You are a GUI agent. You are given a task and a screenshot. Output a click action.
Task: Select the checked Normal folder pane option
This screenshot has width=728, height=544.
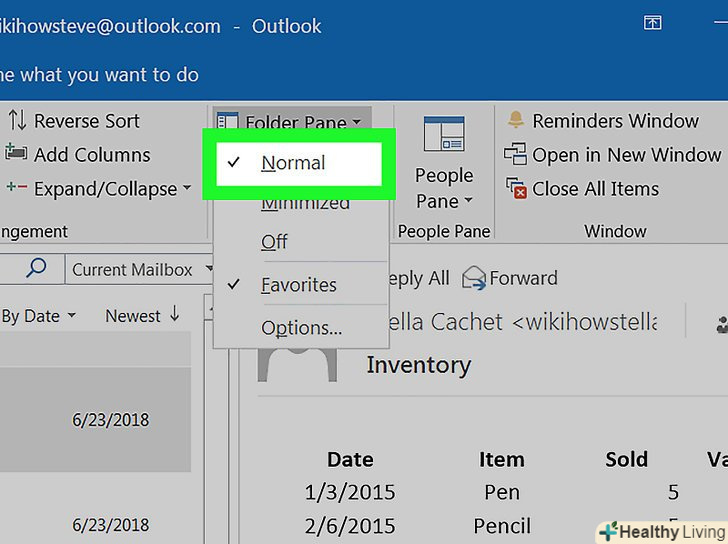(299, 163)
